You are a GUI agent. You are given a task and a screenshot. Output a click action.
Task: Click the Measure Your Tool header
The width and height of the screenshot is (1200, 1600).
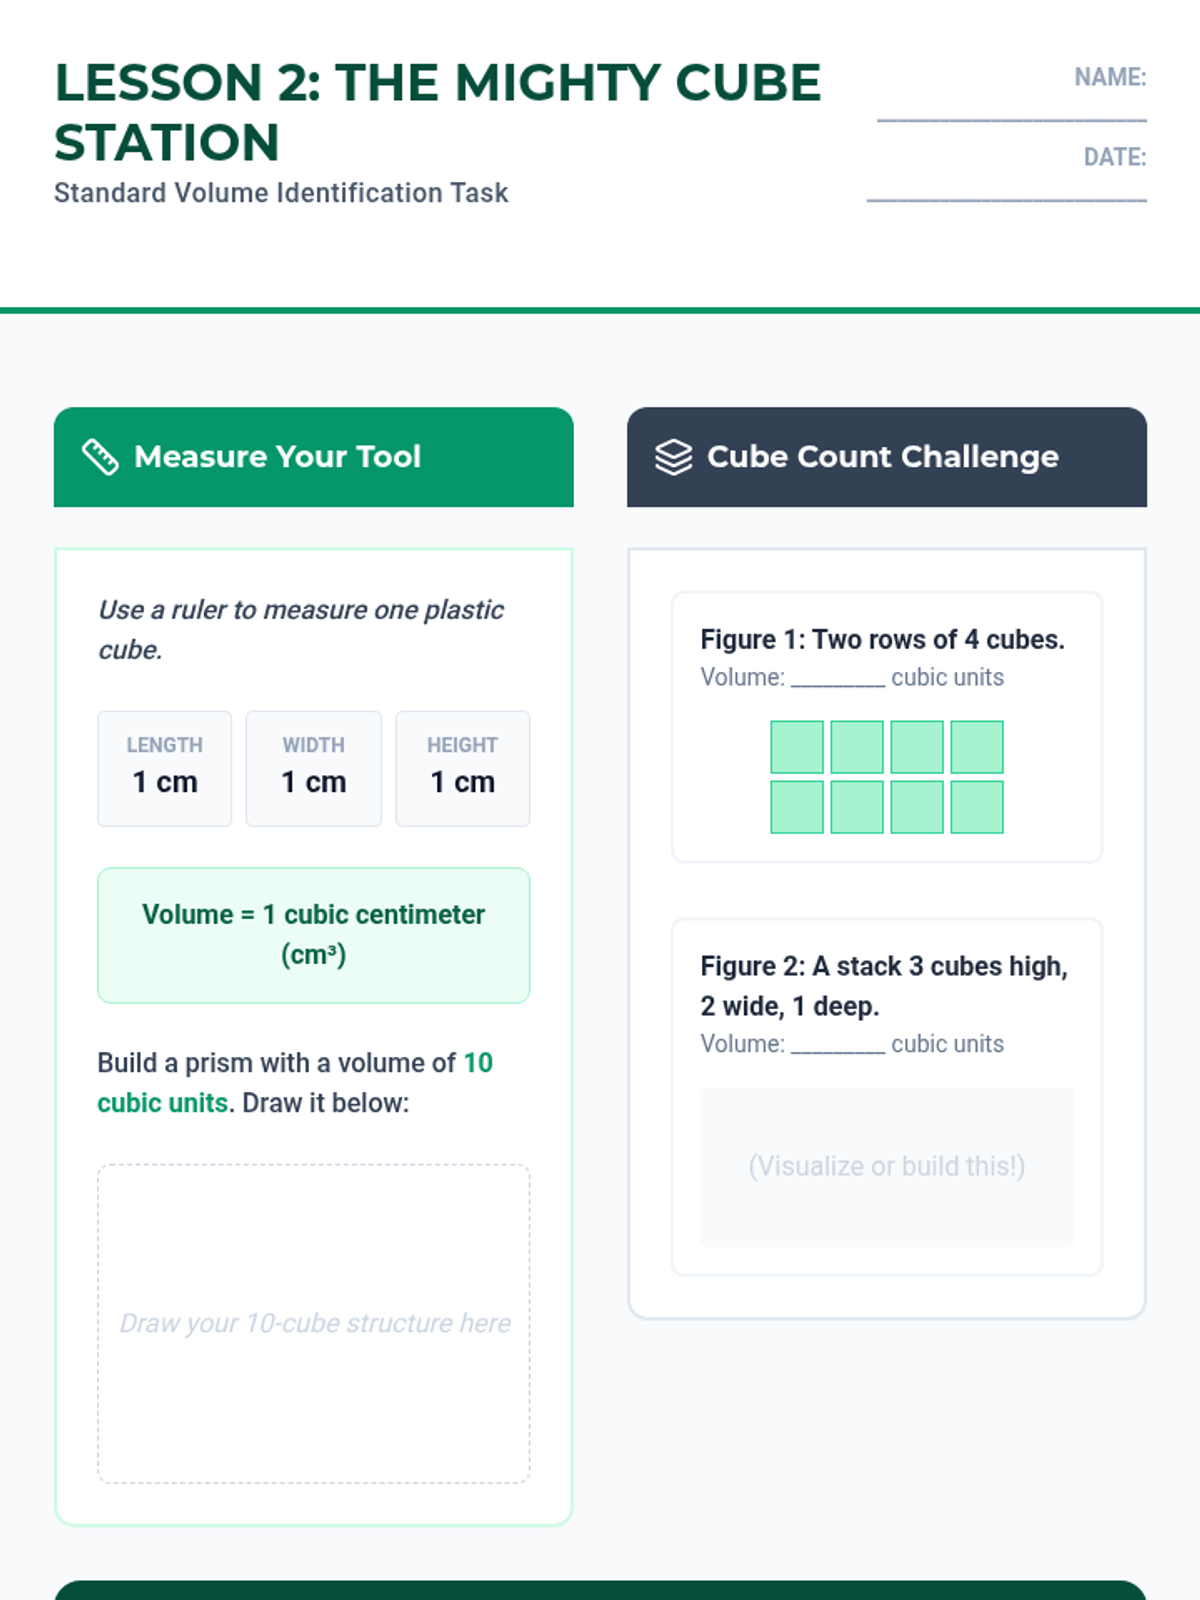click(314, 457)
